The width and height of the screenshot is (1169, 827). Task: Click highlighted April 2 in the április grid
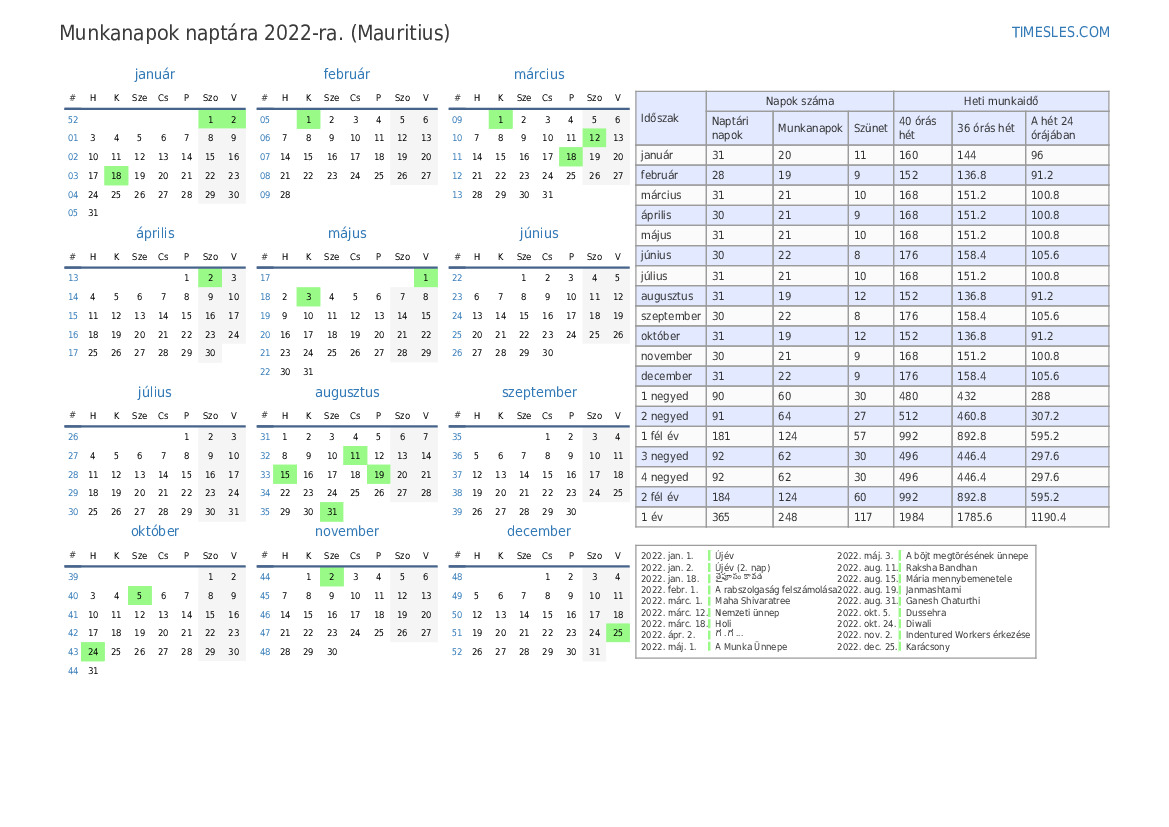(x=210, y=277)
